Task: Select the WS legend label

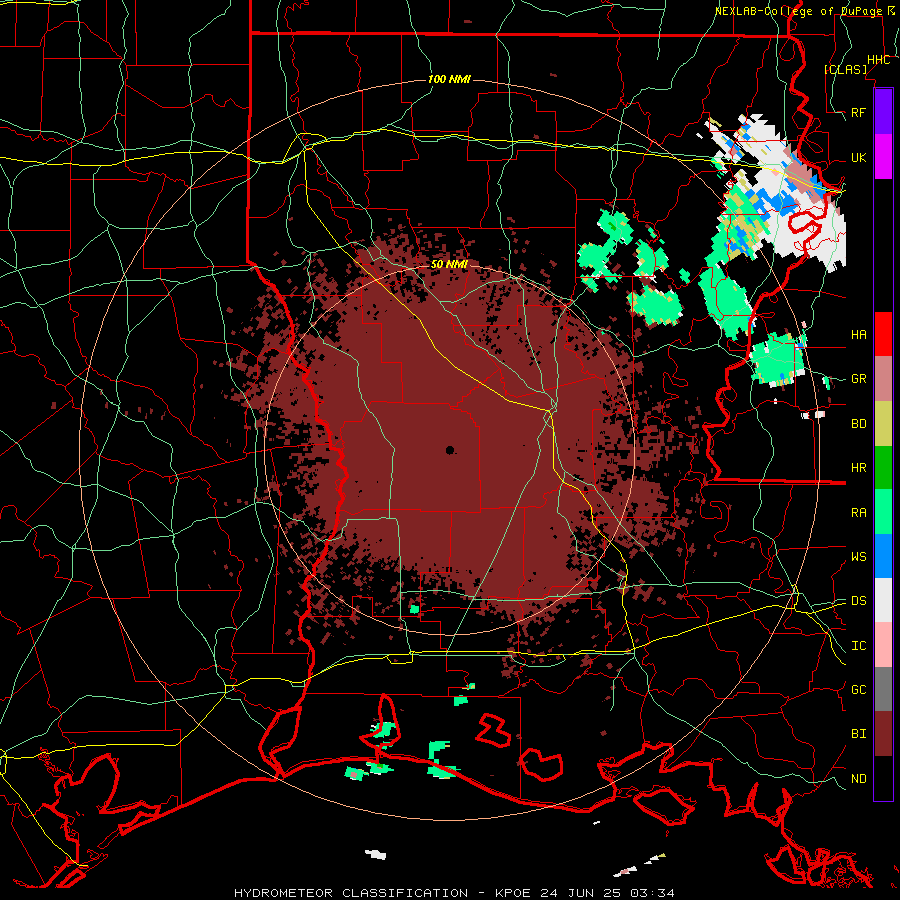Action: pyautogui.click(x=859, y=556)
